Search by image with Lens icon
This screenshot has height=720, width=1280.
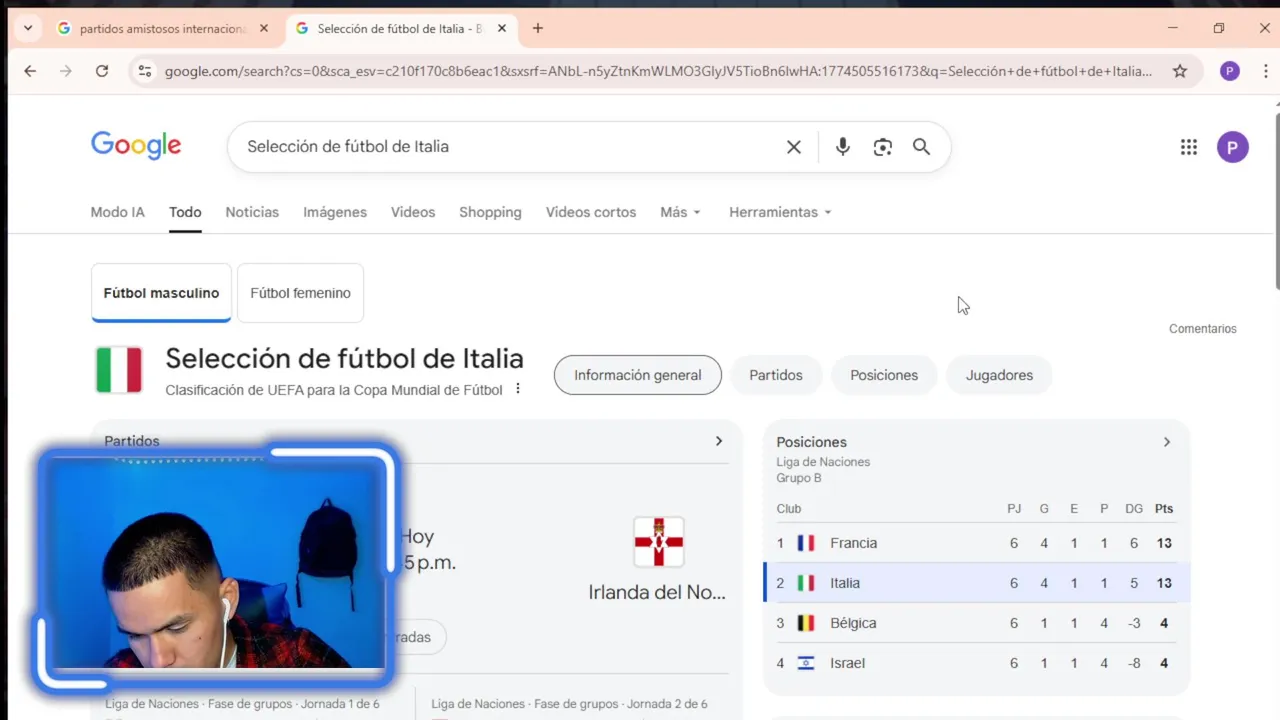click(x=882, y=147)
